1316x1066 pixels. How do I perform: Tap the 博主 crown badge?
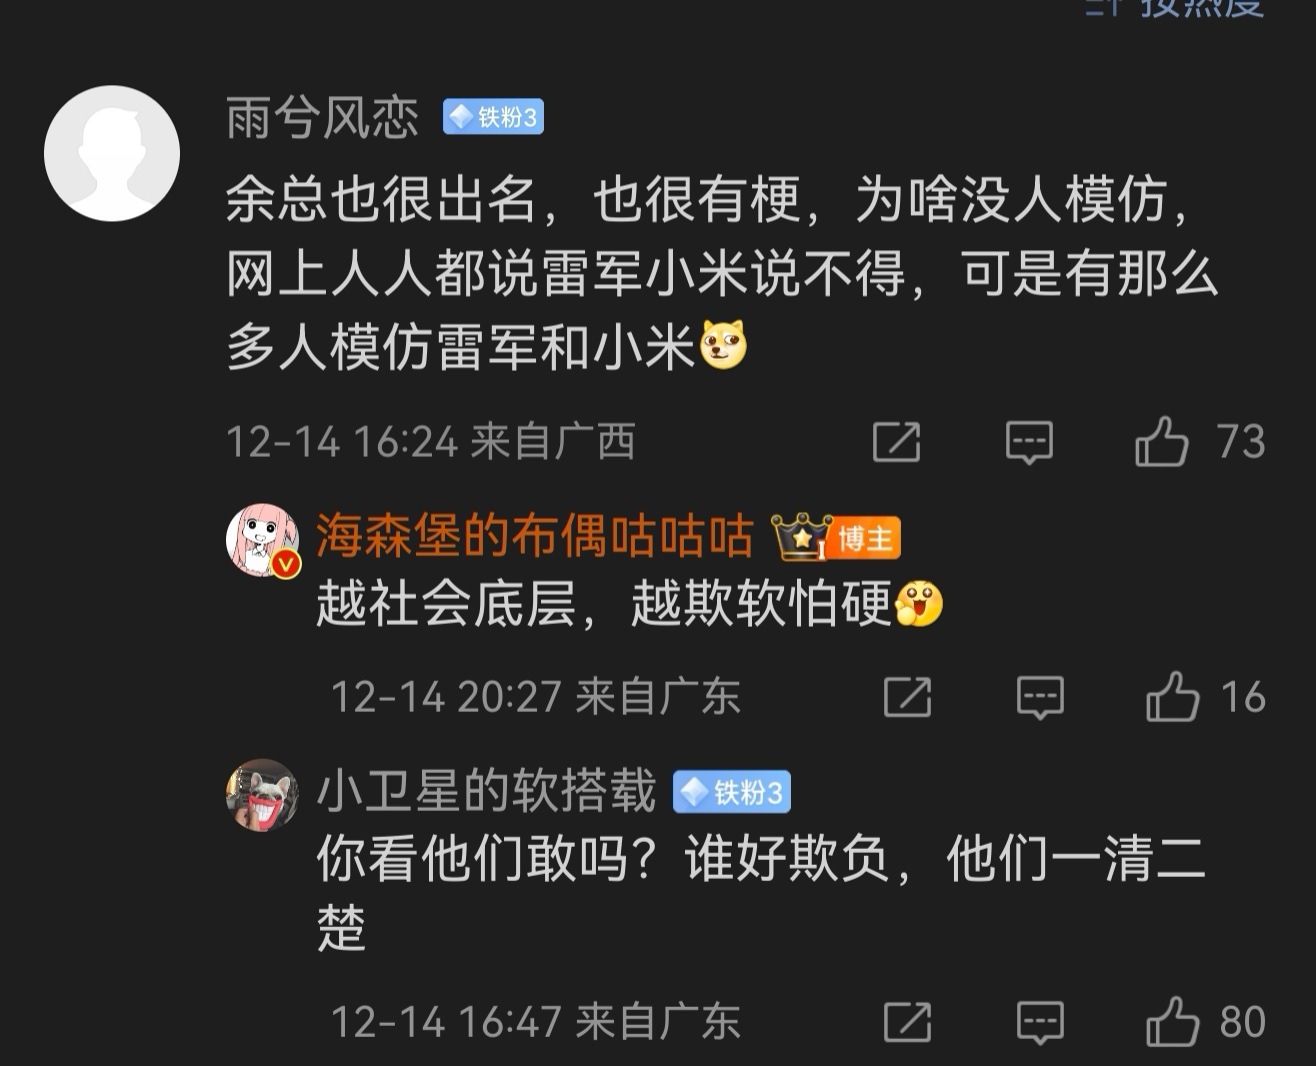(836, 538)
